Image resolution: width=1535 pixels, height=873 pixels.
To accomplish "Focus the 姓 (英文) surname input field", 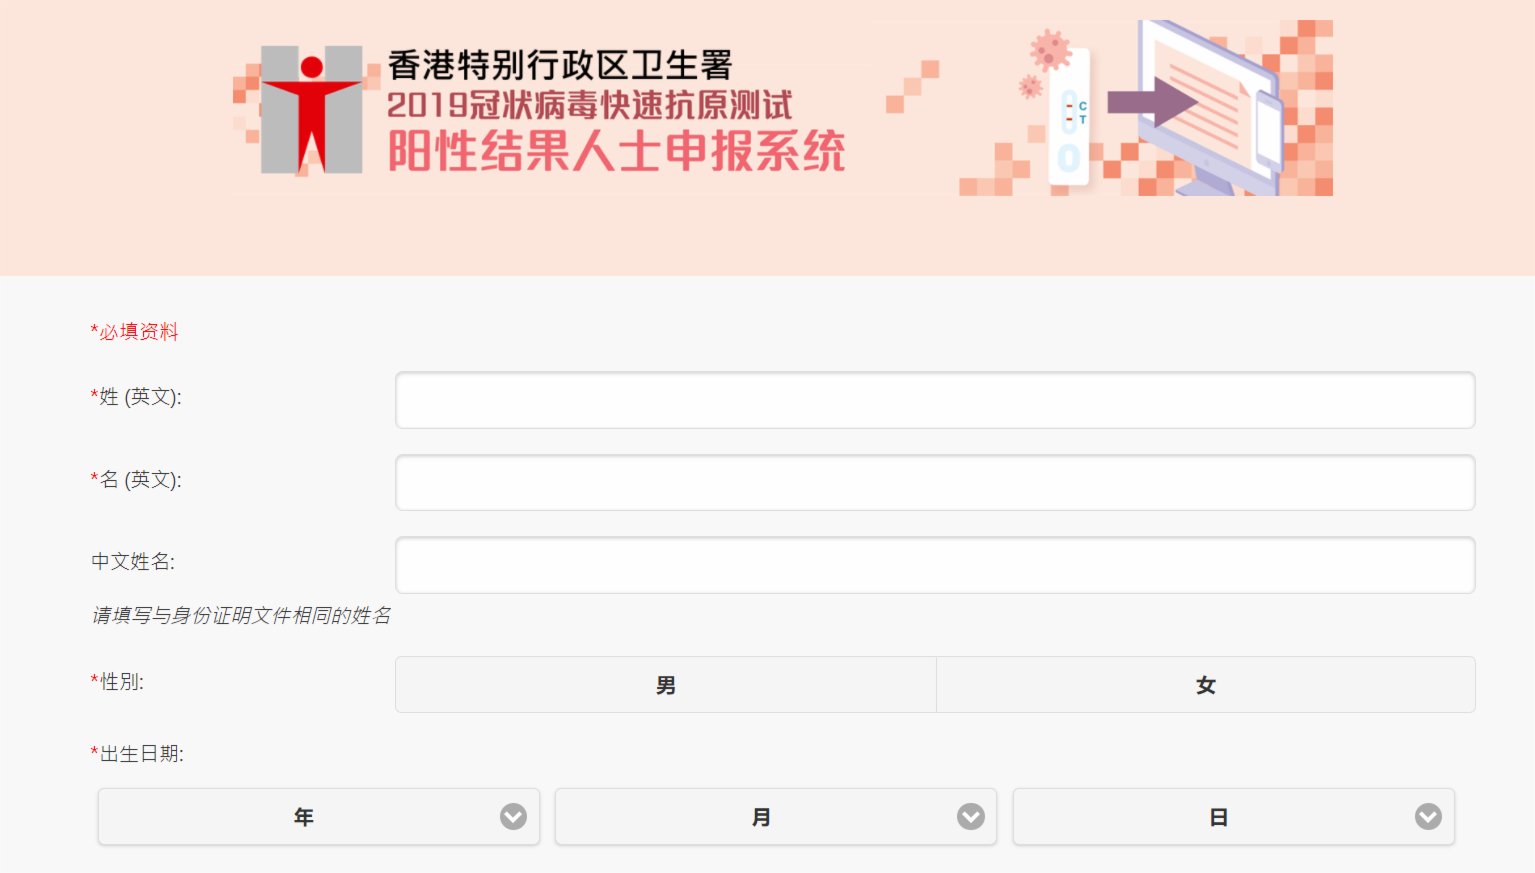I will (x=935, y=400).
